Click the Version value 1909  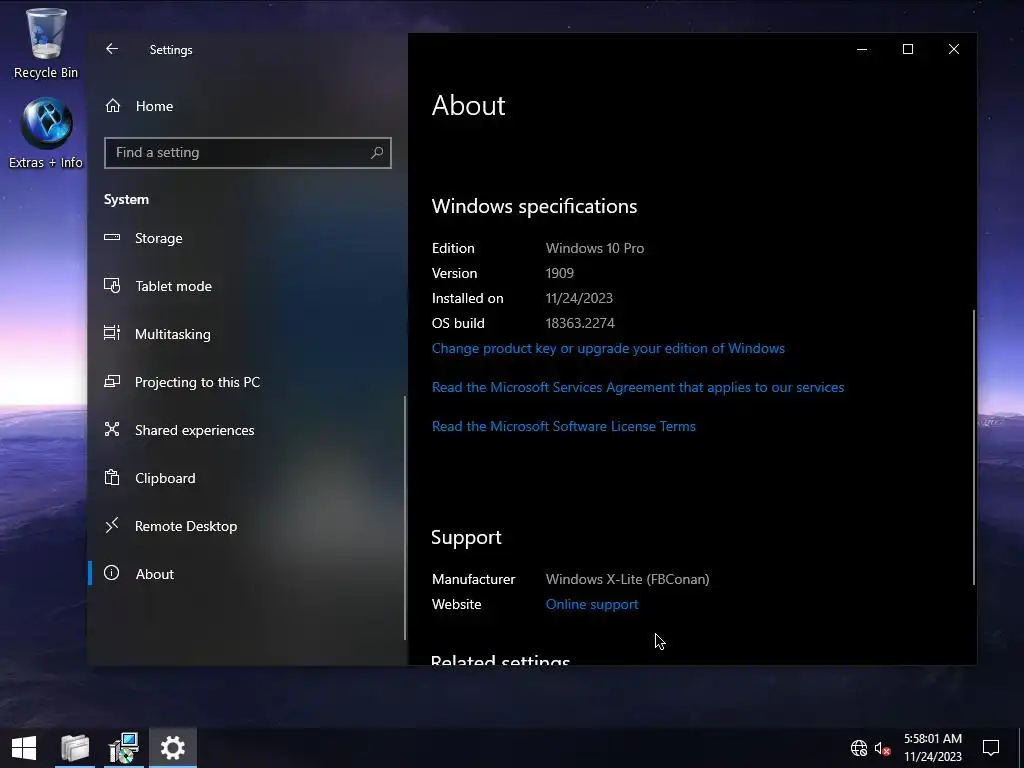(x=560, y=273)
